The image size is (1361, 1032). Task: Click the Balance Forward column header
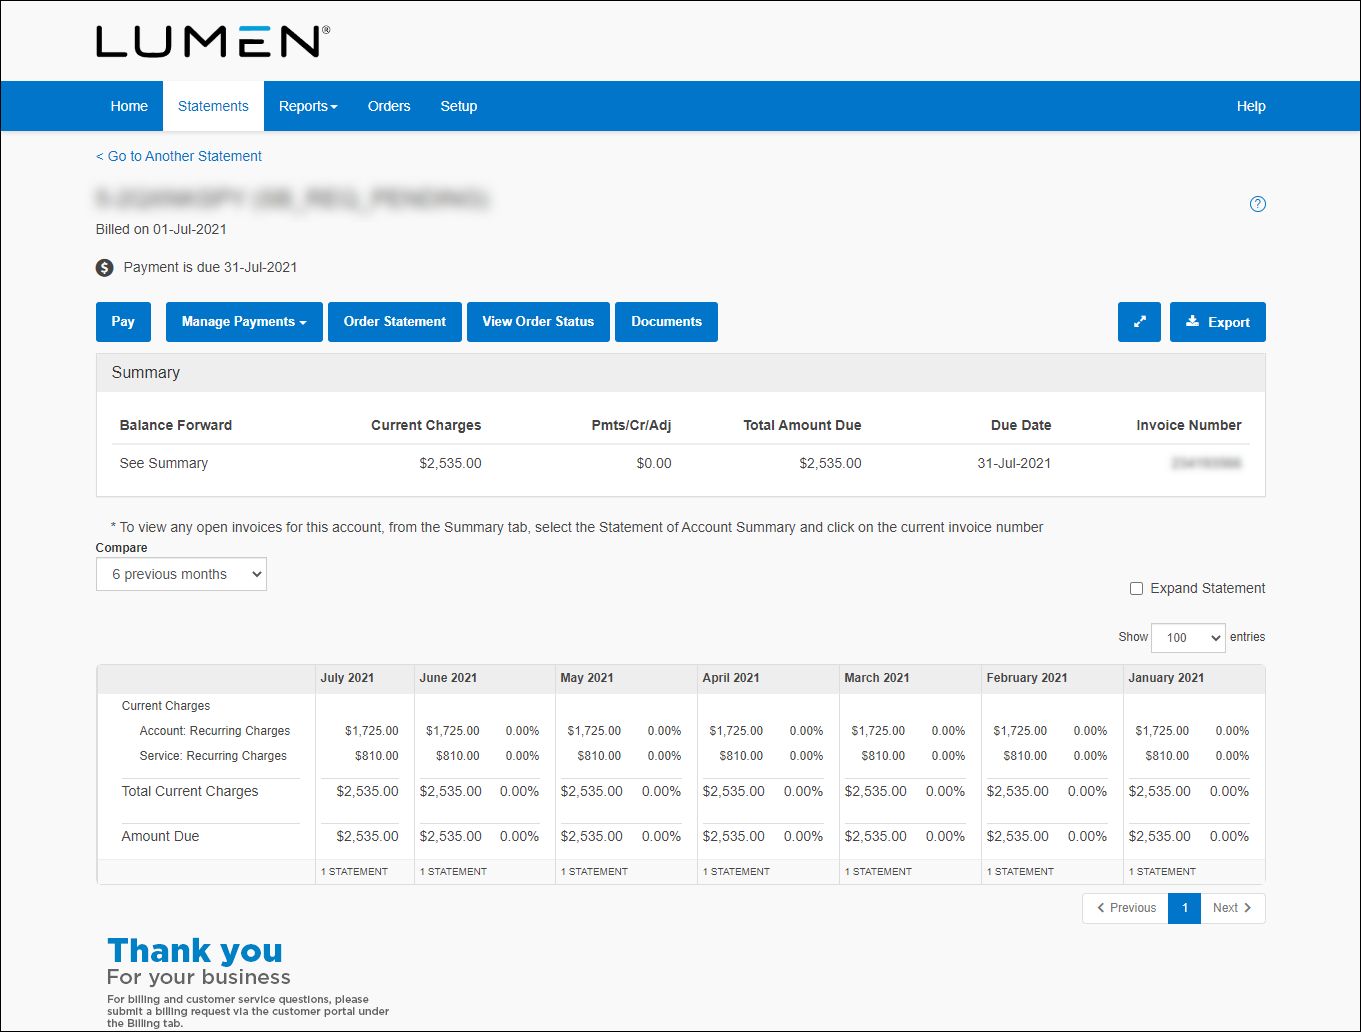click(x=176, y=425)
